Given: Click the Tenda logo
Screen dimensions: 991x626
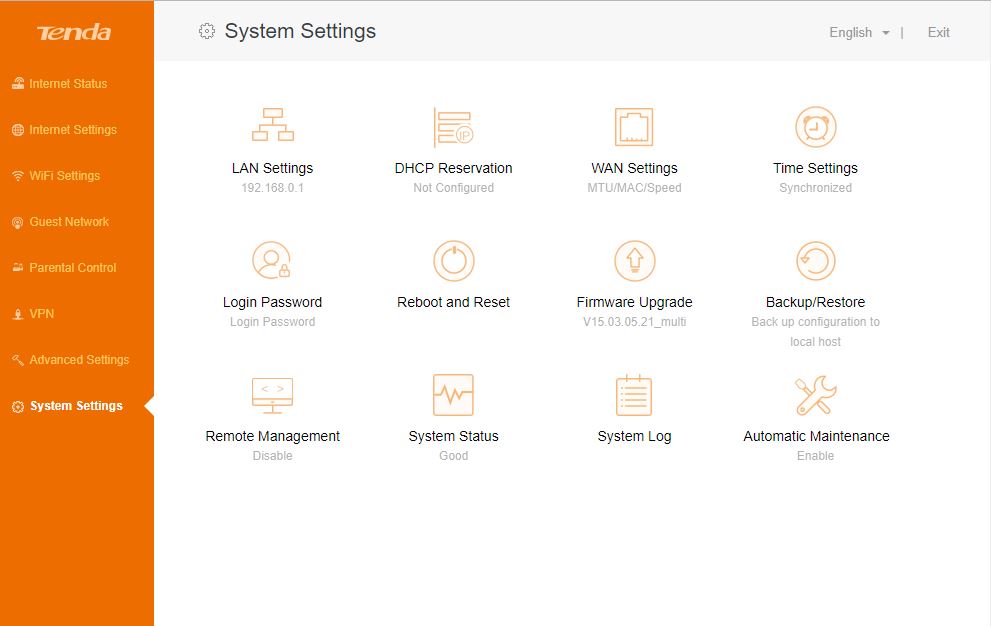Looking at the screenshot, I should point(74,32).
